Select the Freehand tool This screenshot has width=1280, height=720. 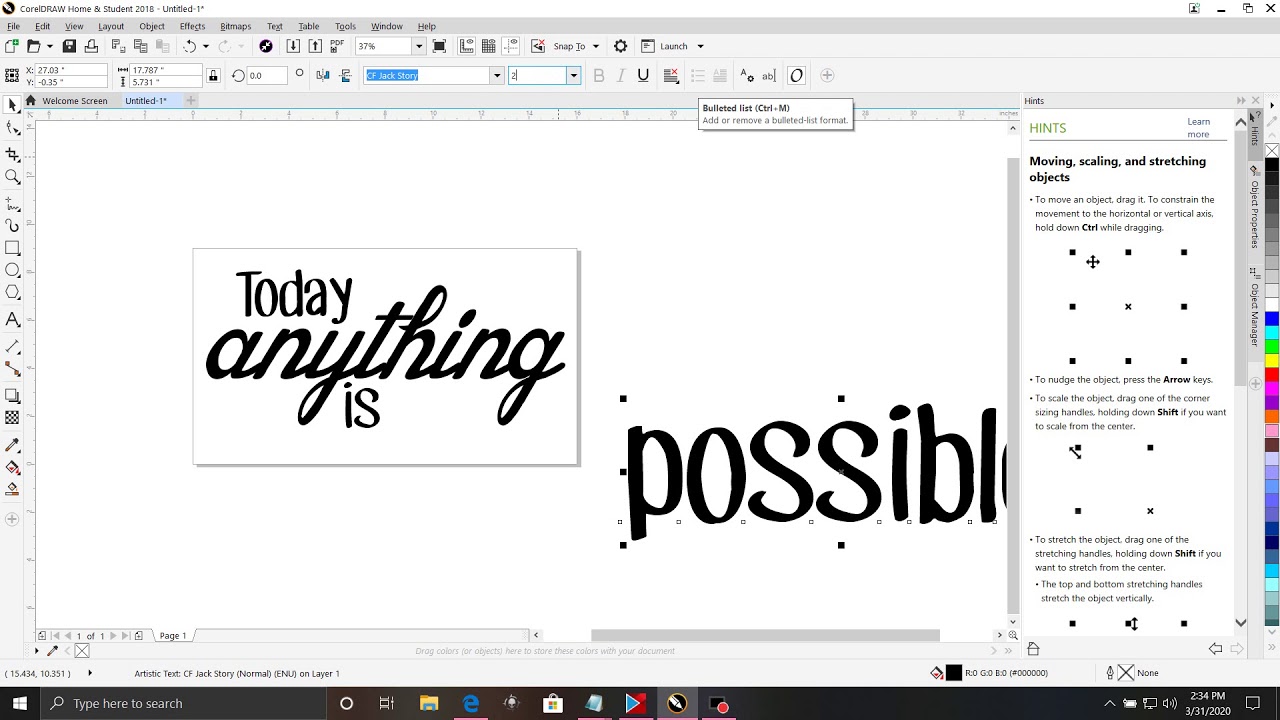12,203
